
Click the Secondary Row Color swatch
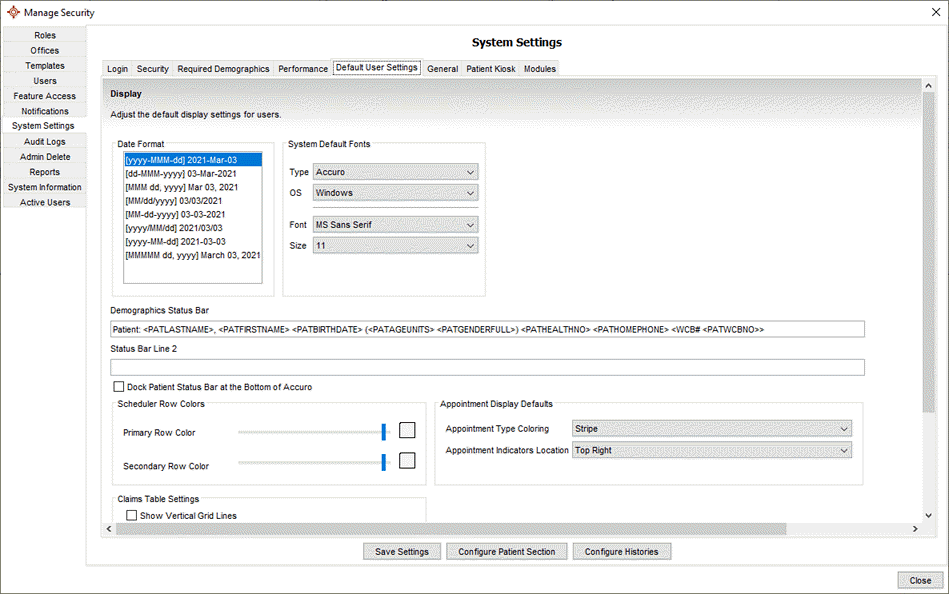tap(407, 461)
